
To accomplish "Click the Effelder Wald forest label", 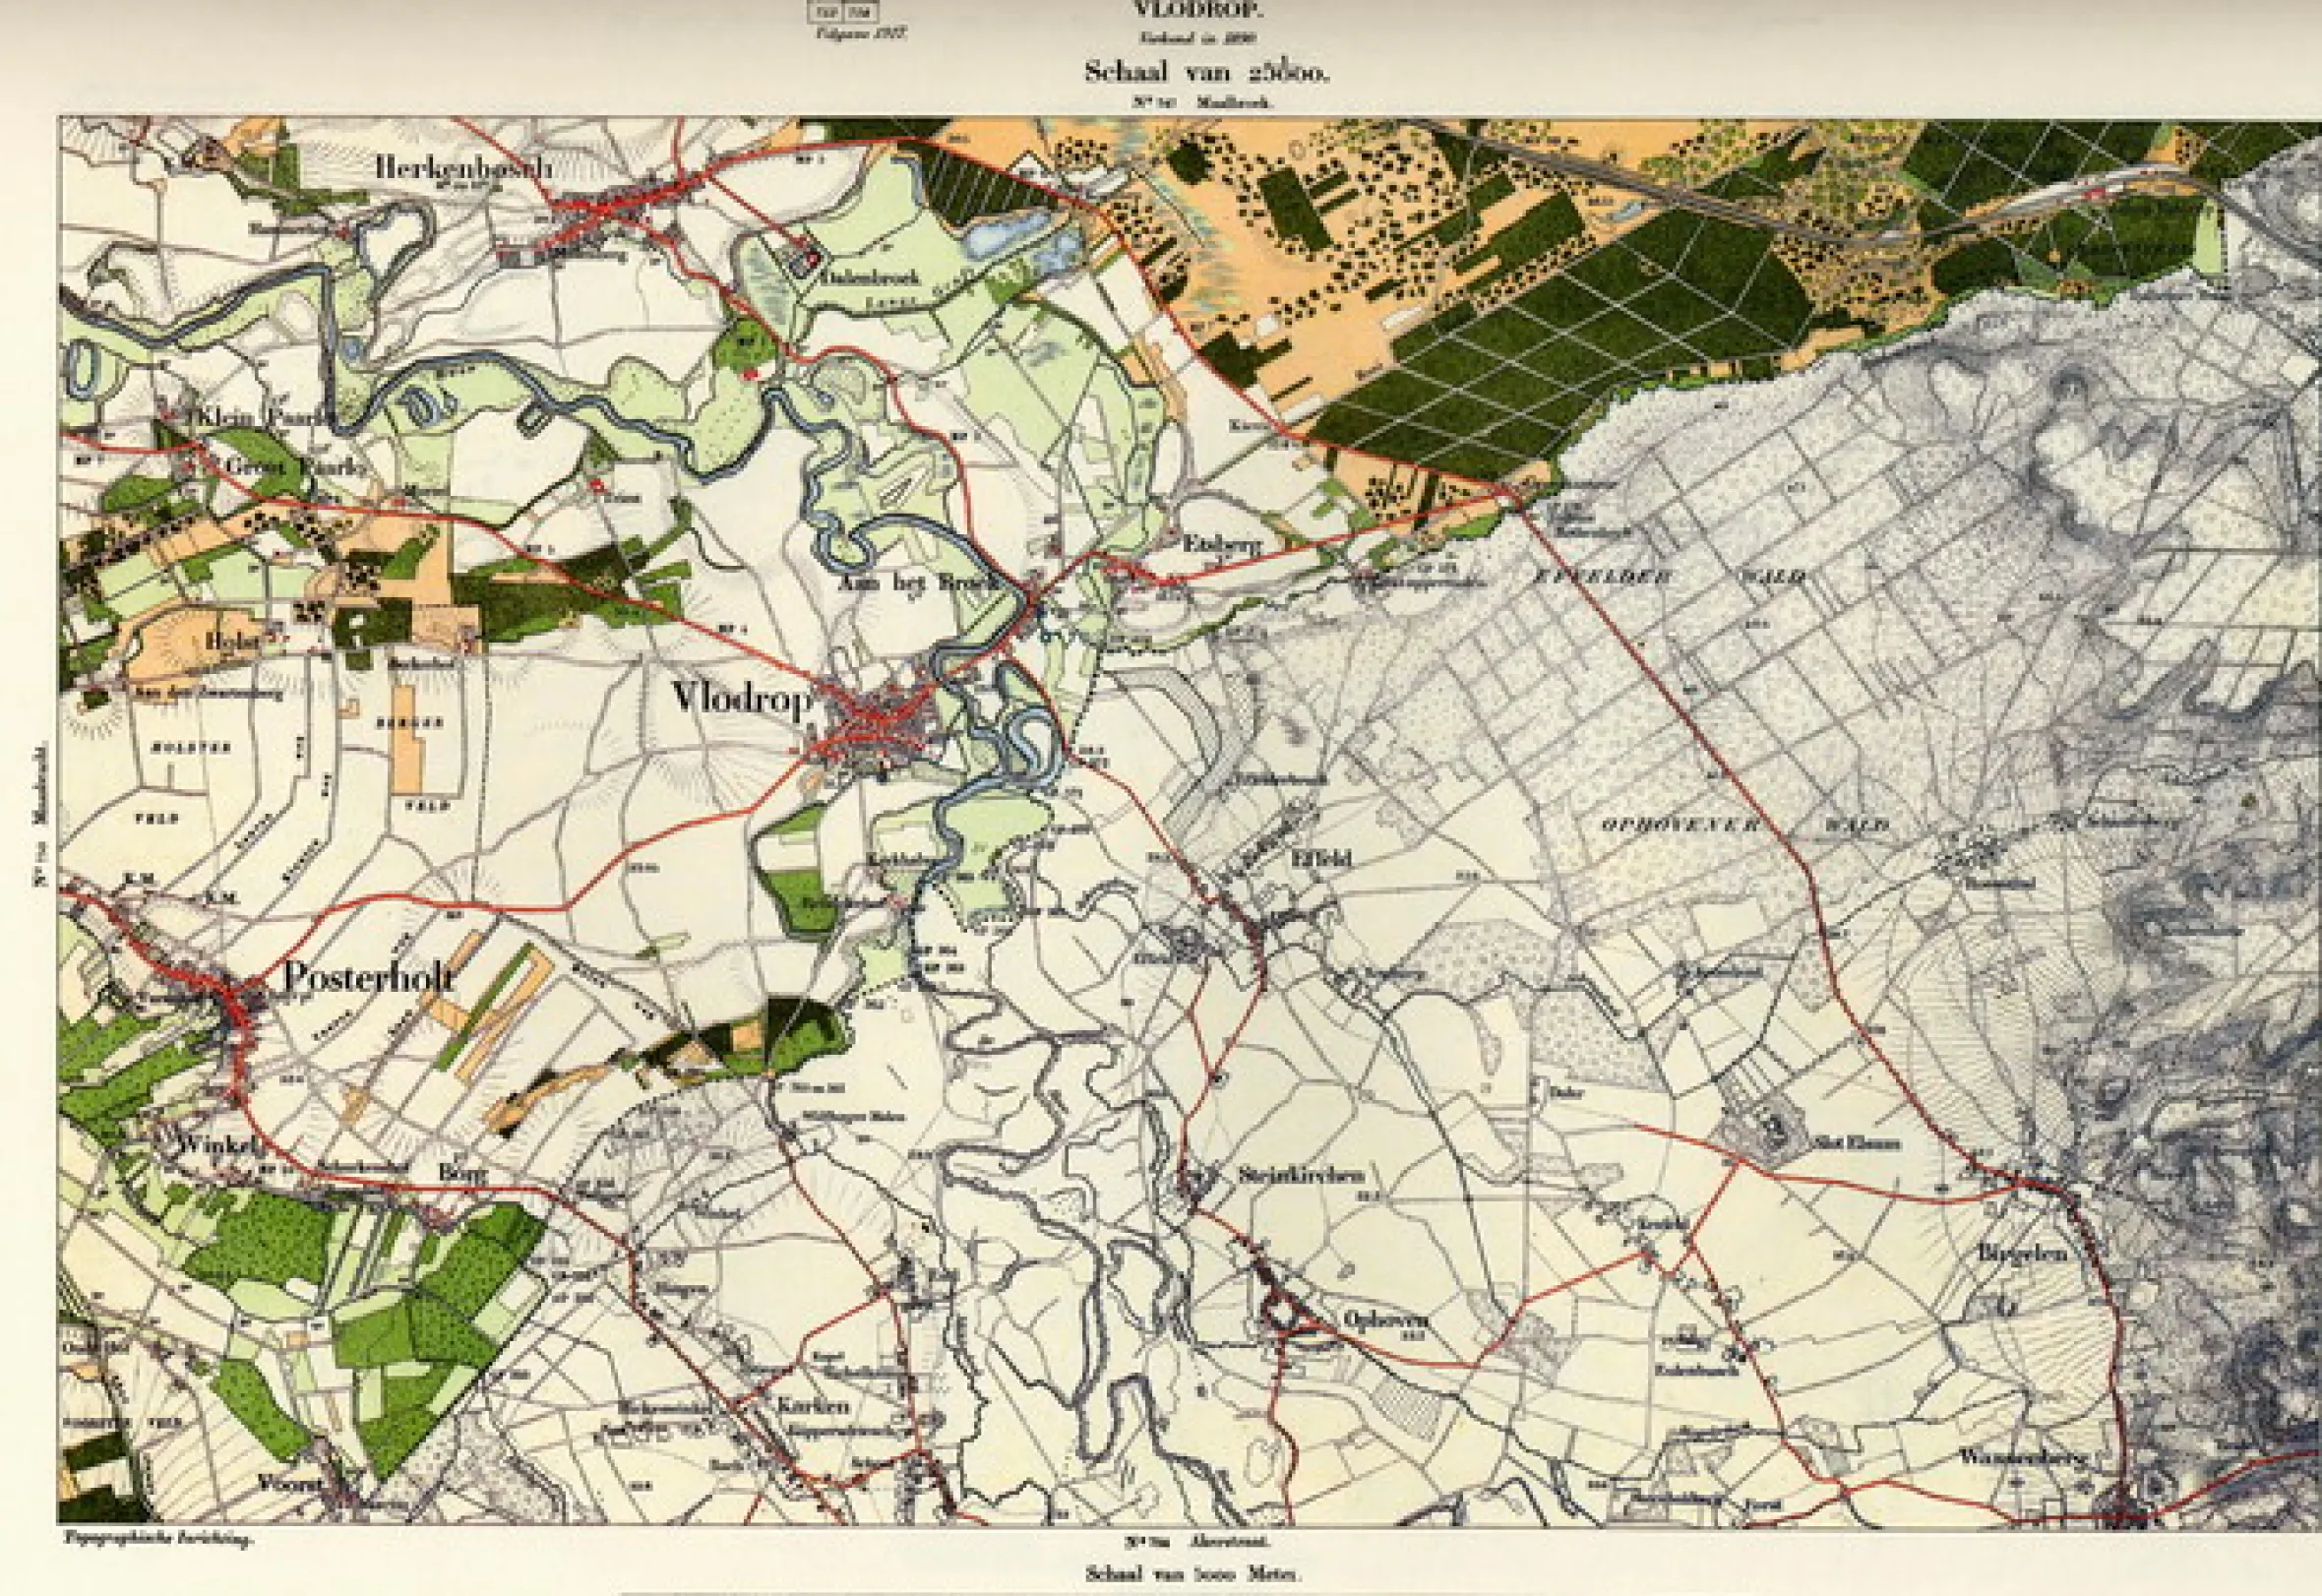I will (1669, 577).
